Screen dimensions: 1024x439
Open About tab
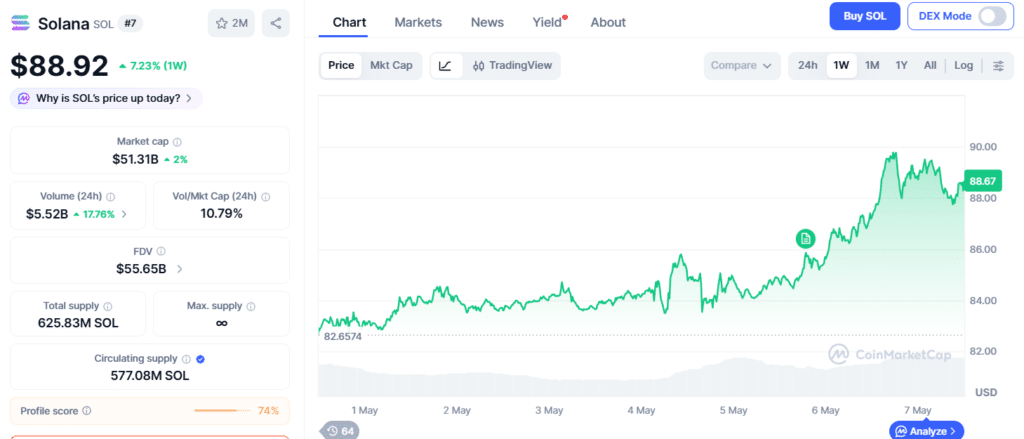(608, 22)
